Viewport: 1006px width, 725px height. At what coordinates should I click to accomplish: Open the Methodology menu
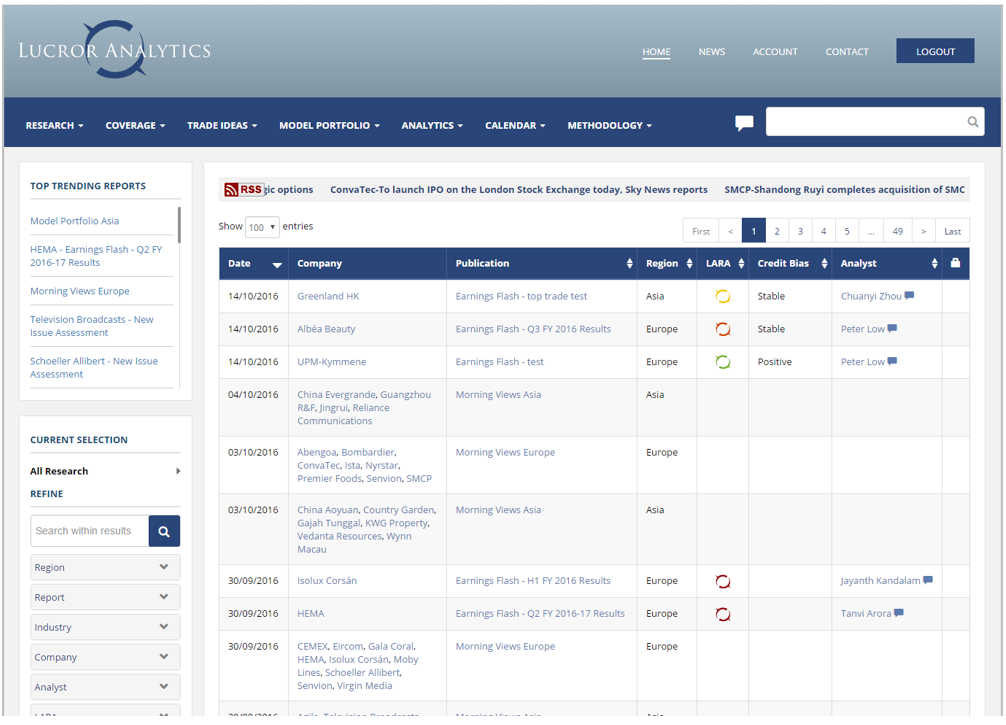click(610, 126)
